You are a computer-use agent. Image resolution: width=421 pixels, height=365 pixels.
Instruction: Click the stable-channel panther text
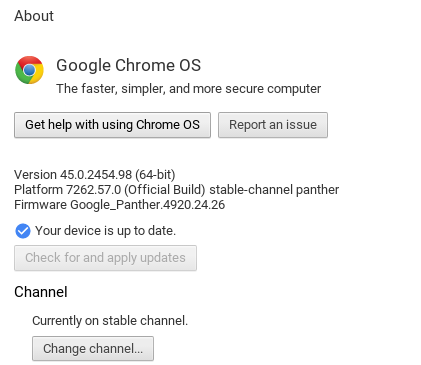[x=274, y=190]
